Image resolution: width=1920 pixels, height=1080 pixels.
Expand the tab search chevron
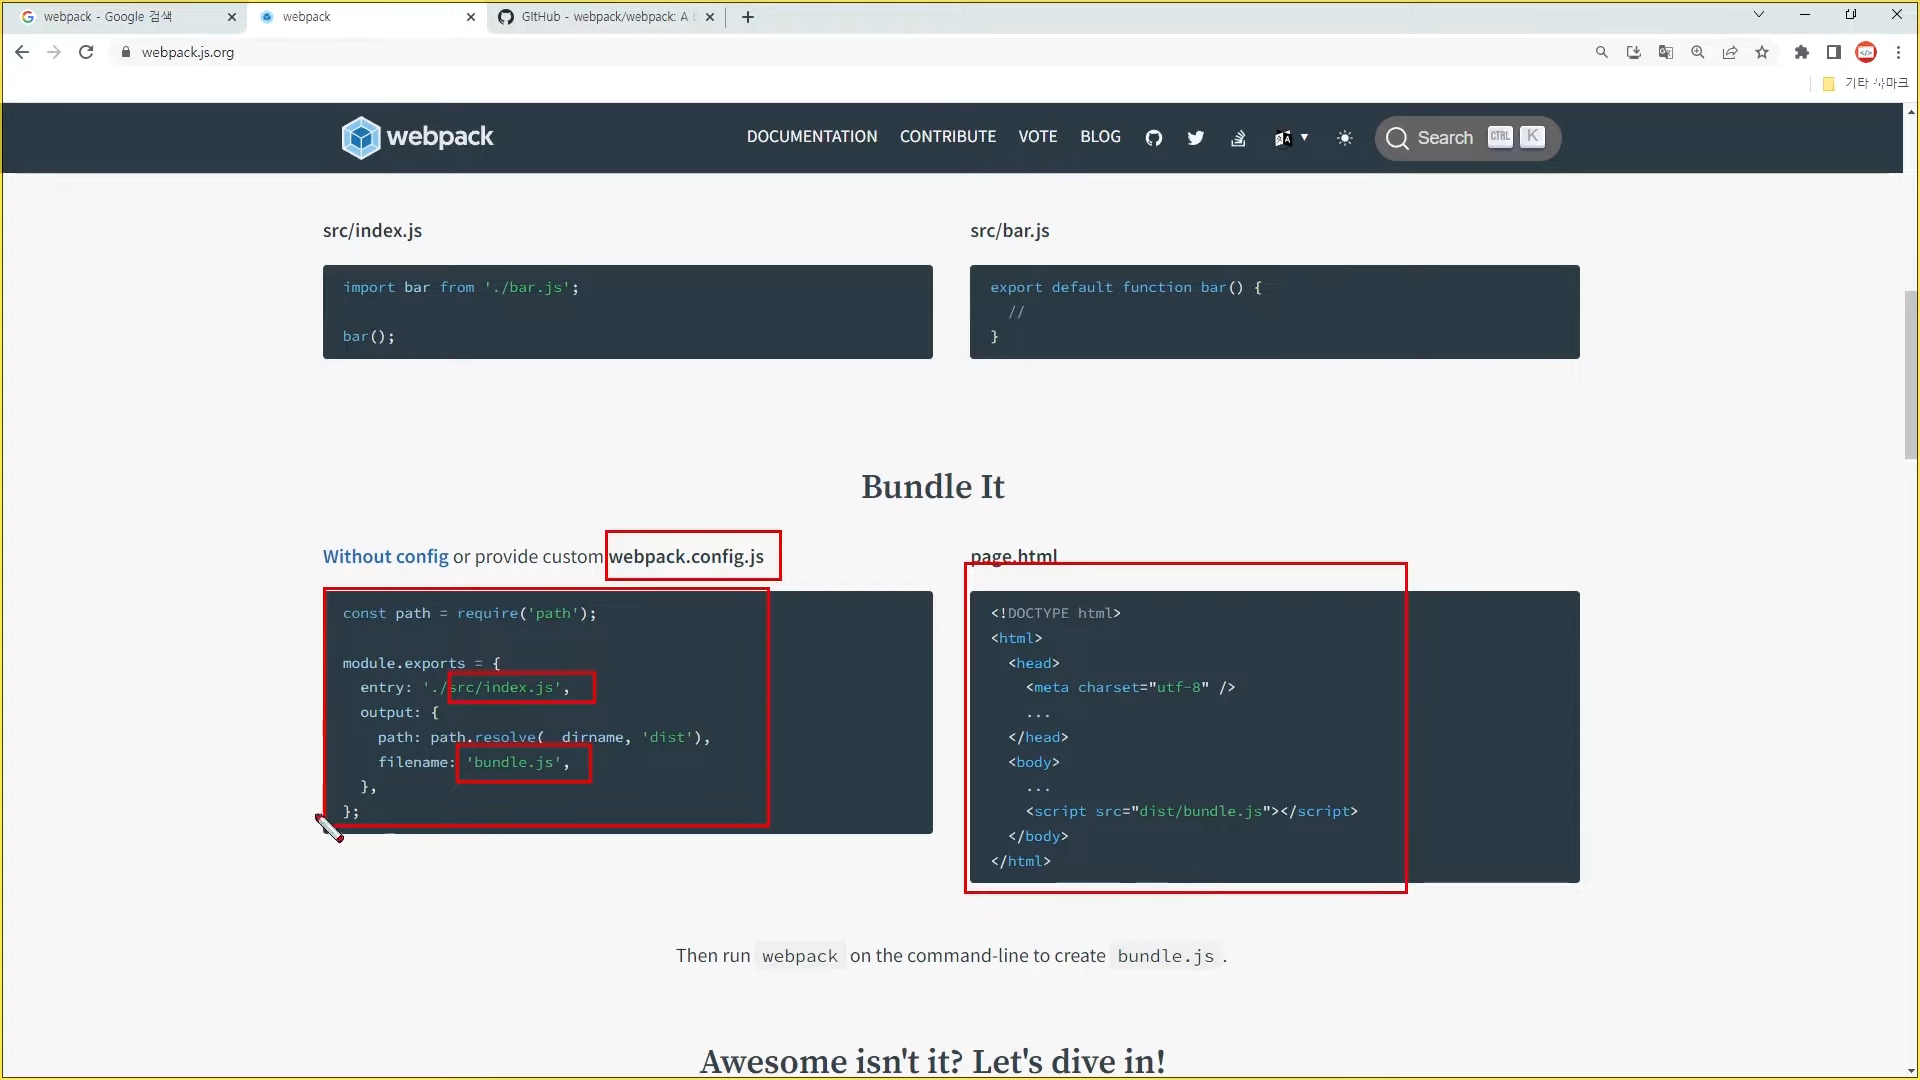(x=1759, y=15)
